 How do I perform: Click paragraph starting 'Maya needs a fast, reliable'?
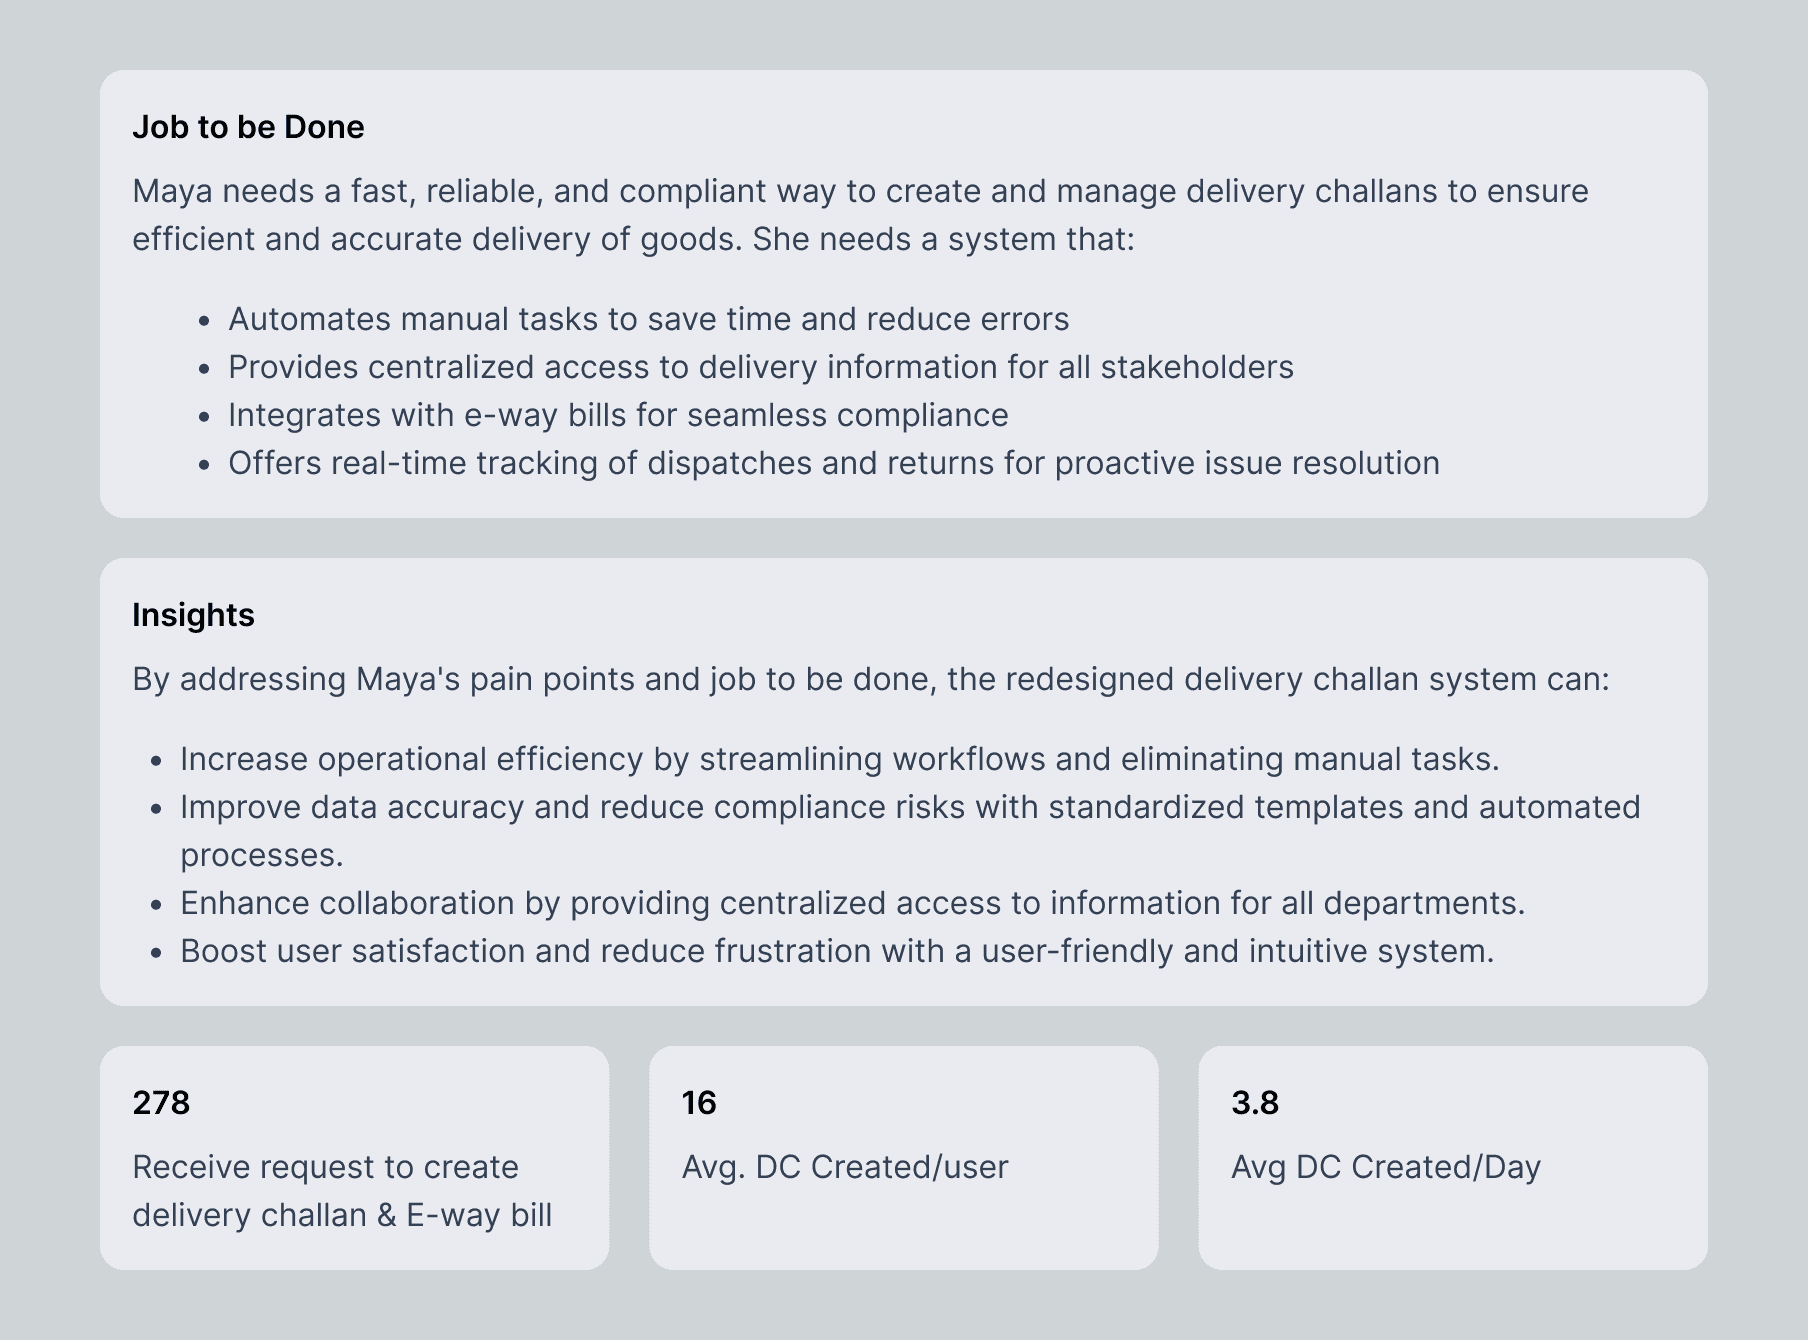[x=860, y=215]
